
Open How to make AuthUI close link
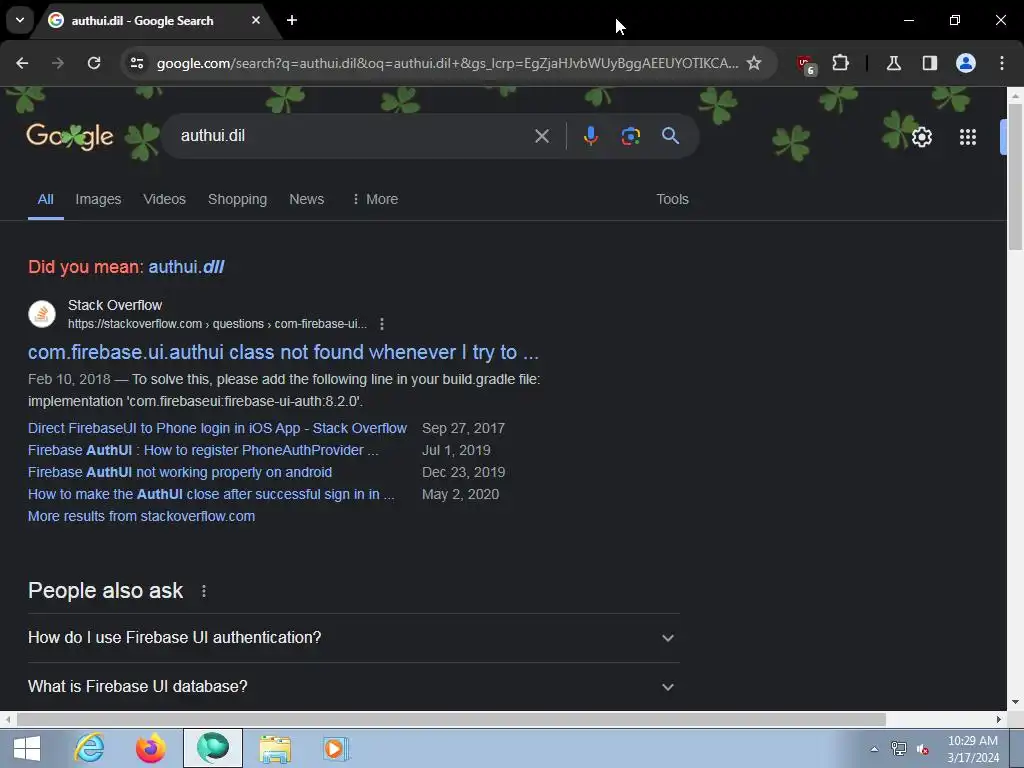pyautogui.click(x=211, y=494)
